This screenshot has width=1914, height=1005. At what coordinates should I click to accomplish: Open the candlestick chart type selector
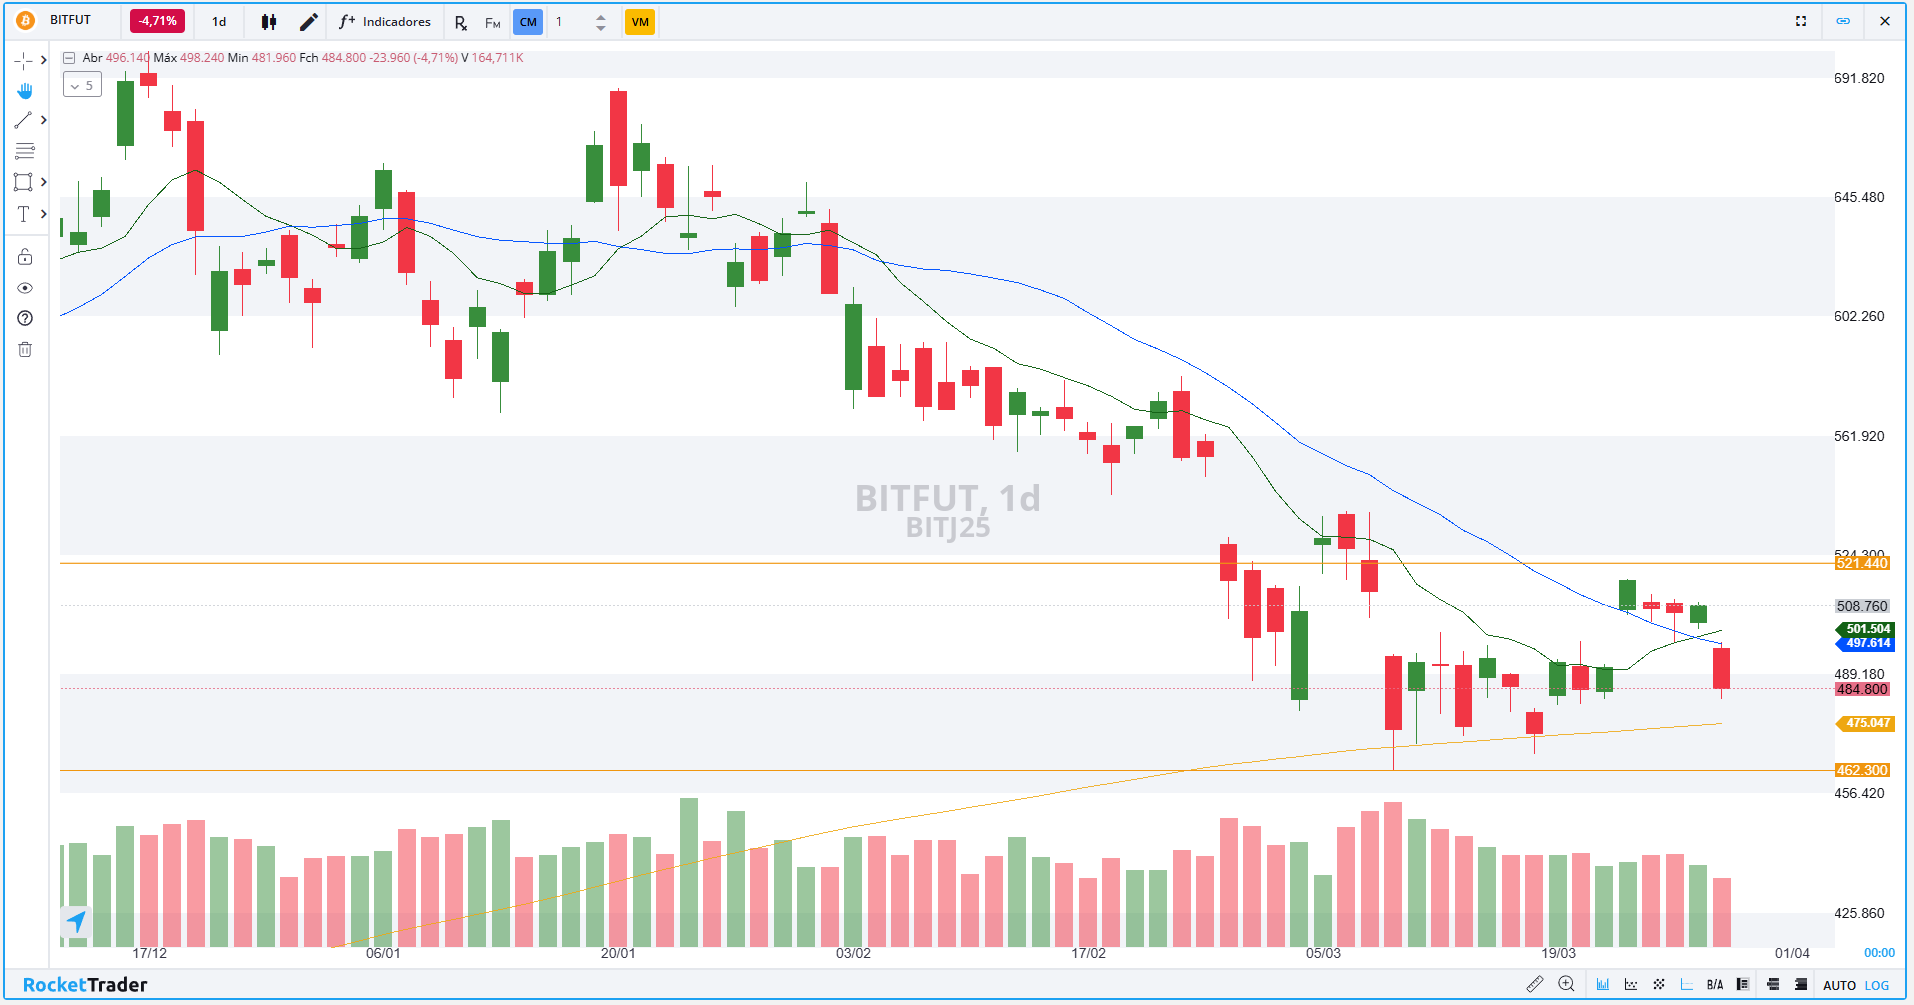coord(268,21)
